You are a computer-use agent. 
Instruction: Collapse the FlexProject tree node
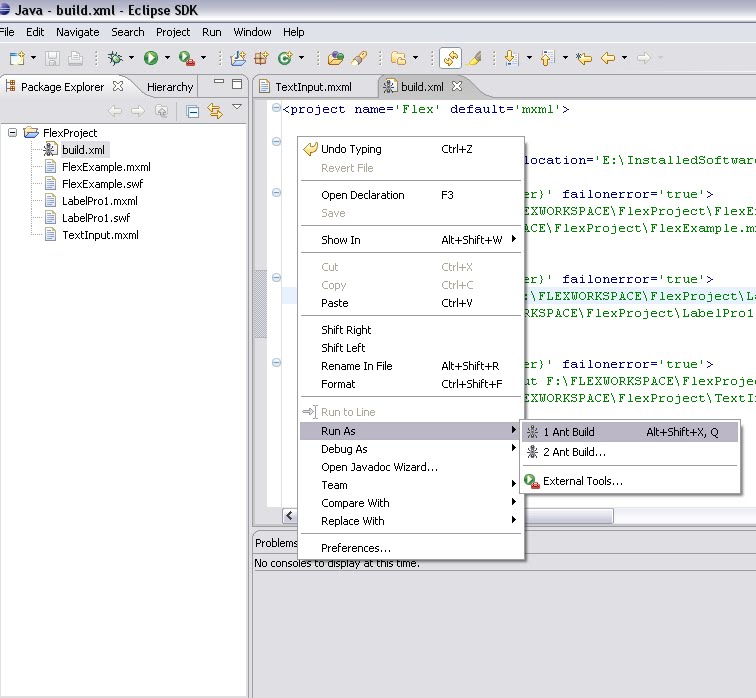pyautogui.click(x=13, y=133)
